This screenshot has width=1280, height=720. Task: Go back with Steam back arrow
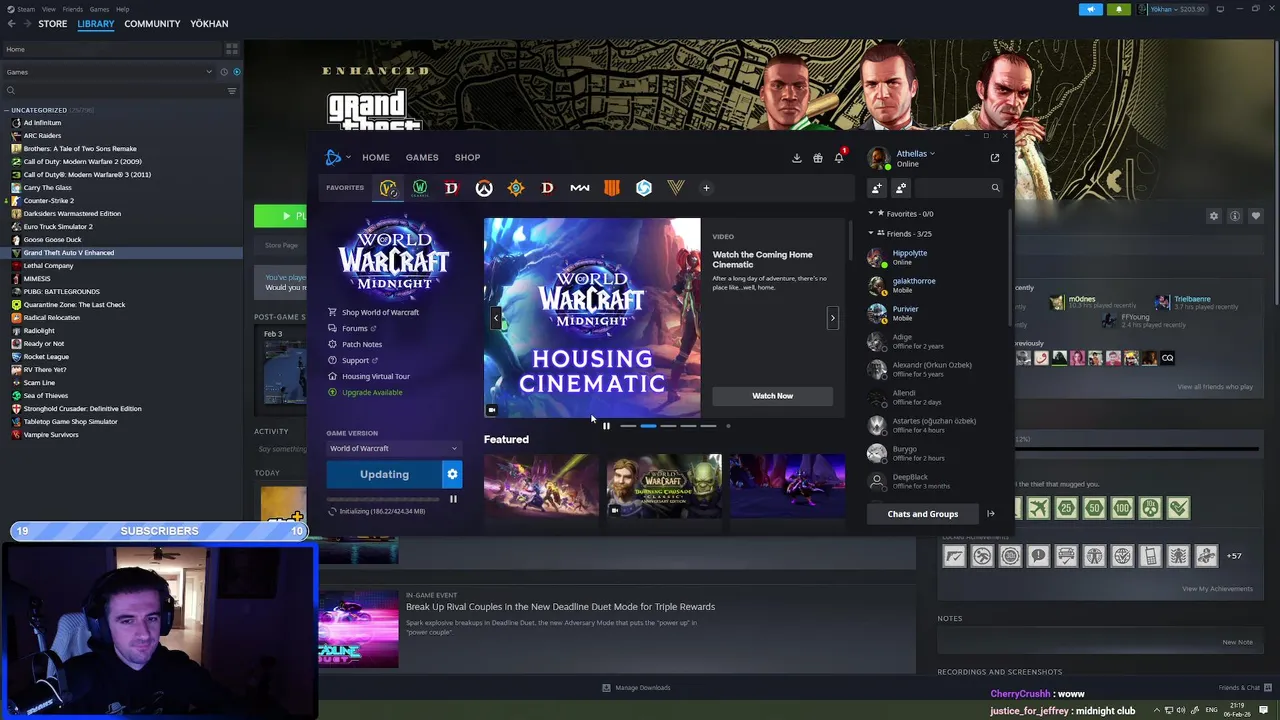click(11, 24)
